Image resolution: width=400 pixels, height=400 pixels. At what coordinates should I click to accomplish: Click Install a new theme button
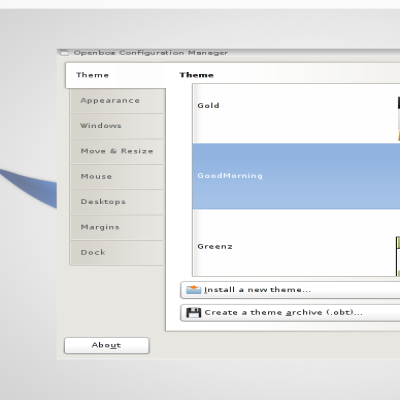290,290
